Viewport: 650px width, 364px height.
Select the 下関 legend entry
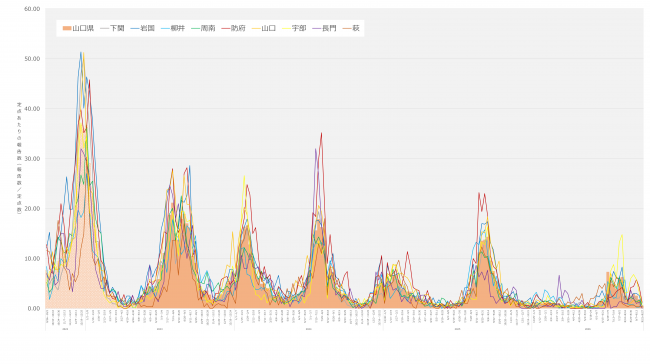click(112, 29)
